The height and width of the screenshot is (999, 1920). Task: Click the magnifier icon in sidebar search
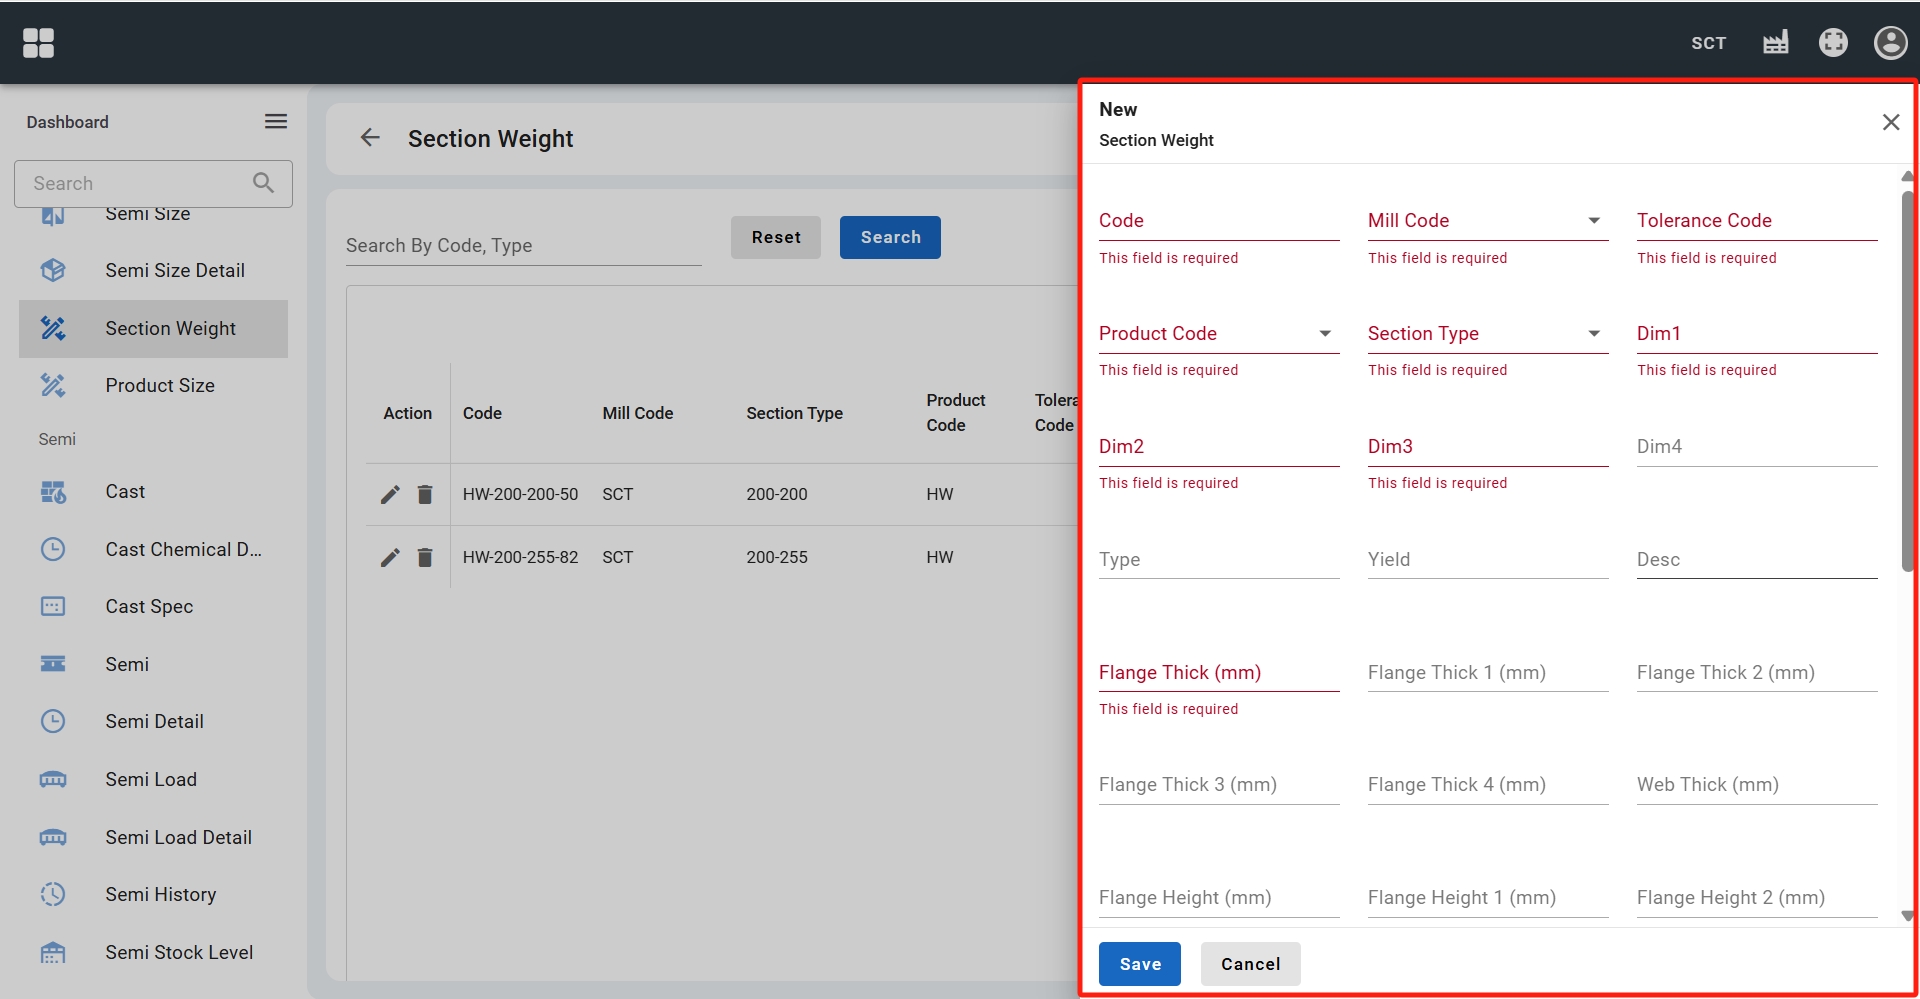[263, 183]
